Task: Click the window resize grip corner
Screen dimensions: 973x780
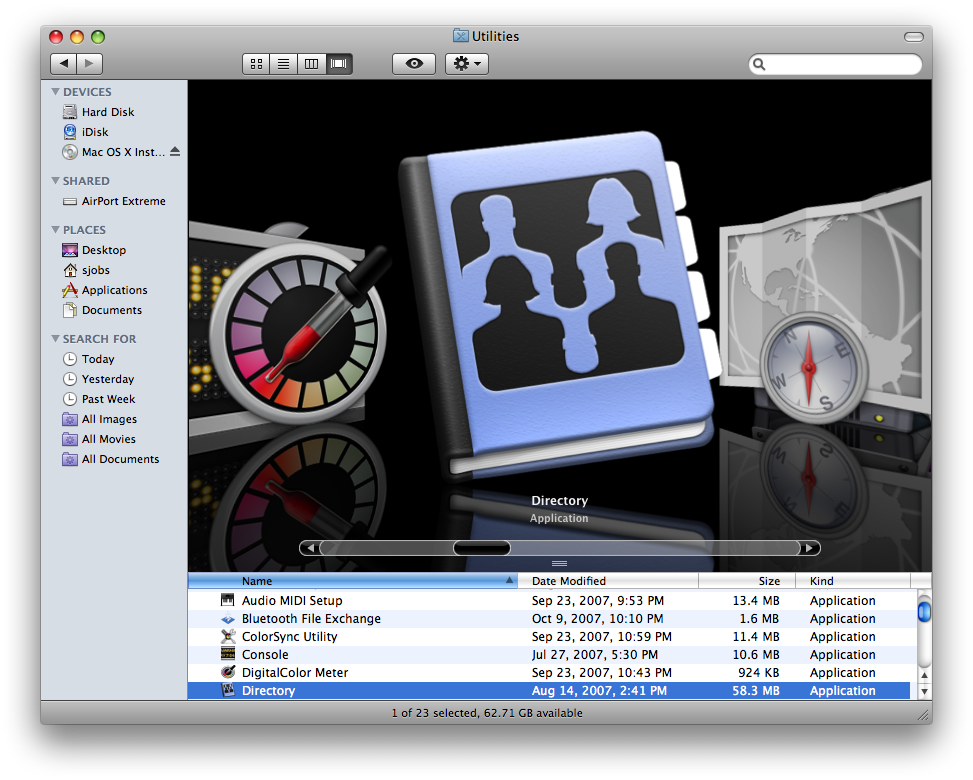Action: point(923,715)
